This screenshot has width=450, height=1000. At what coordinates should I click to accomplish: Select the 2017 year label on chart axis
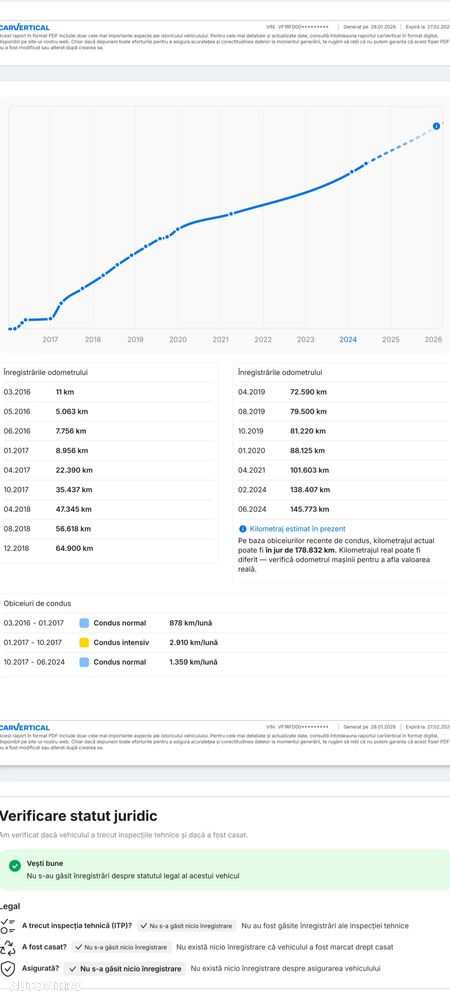50,340
